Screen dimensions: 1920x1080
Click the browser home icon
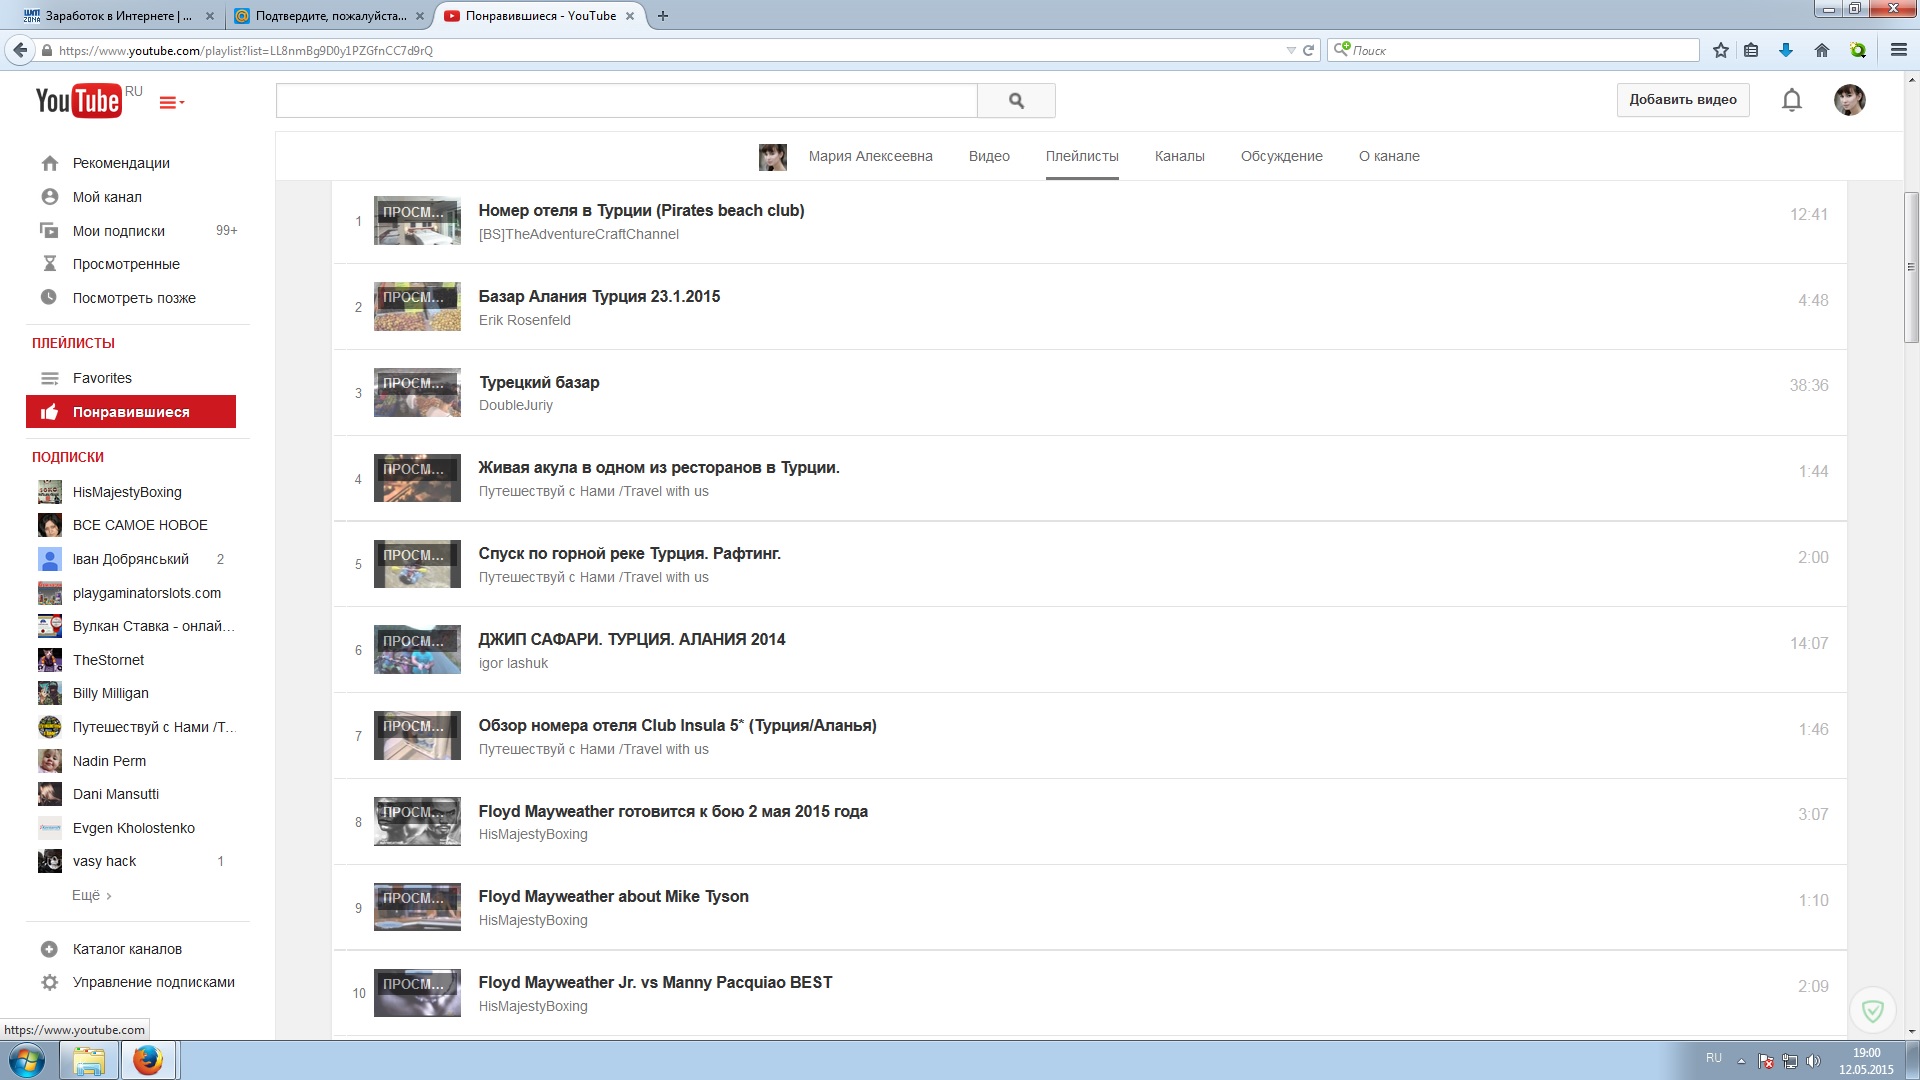[x=1822, y=50]
